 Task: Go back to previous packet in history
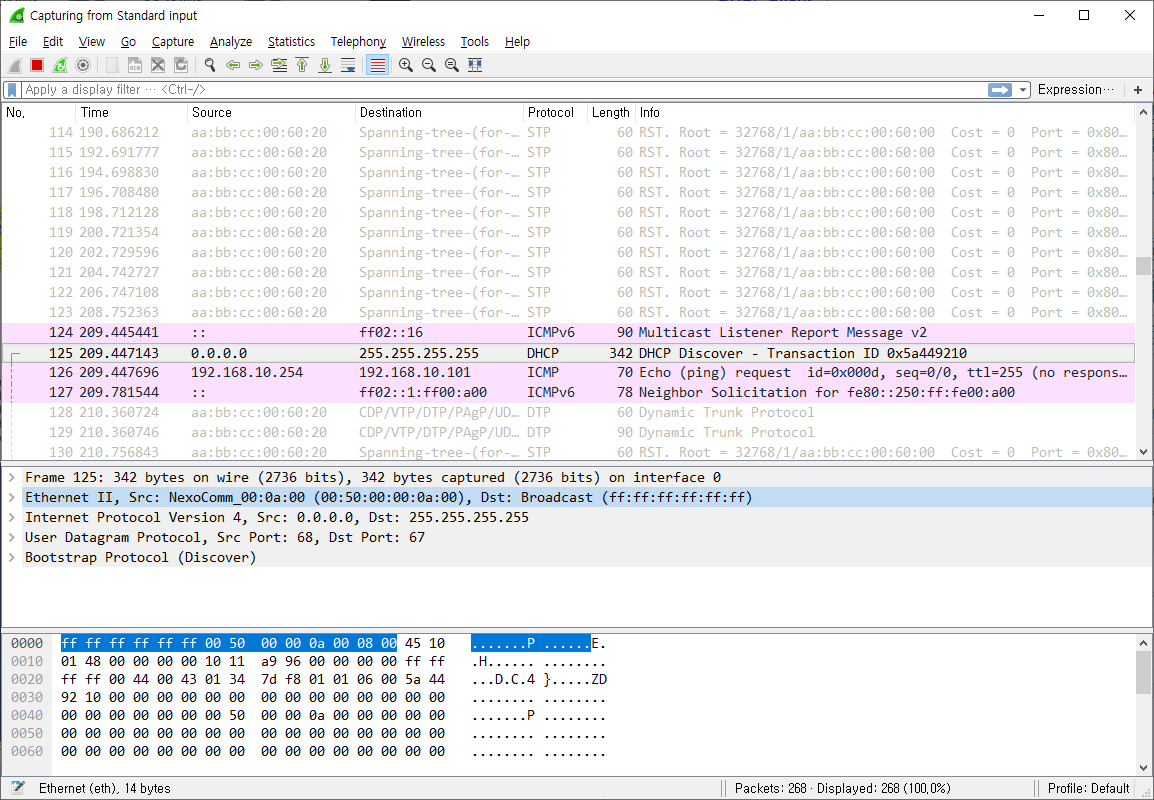coord(233,66)
